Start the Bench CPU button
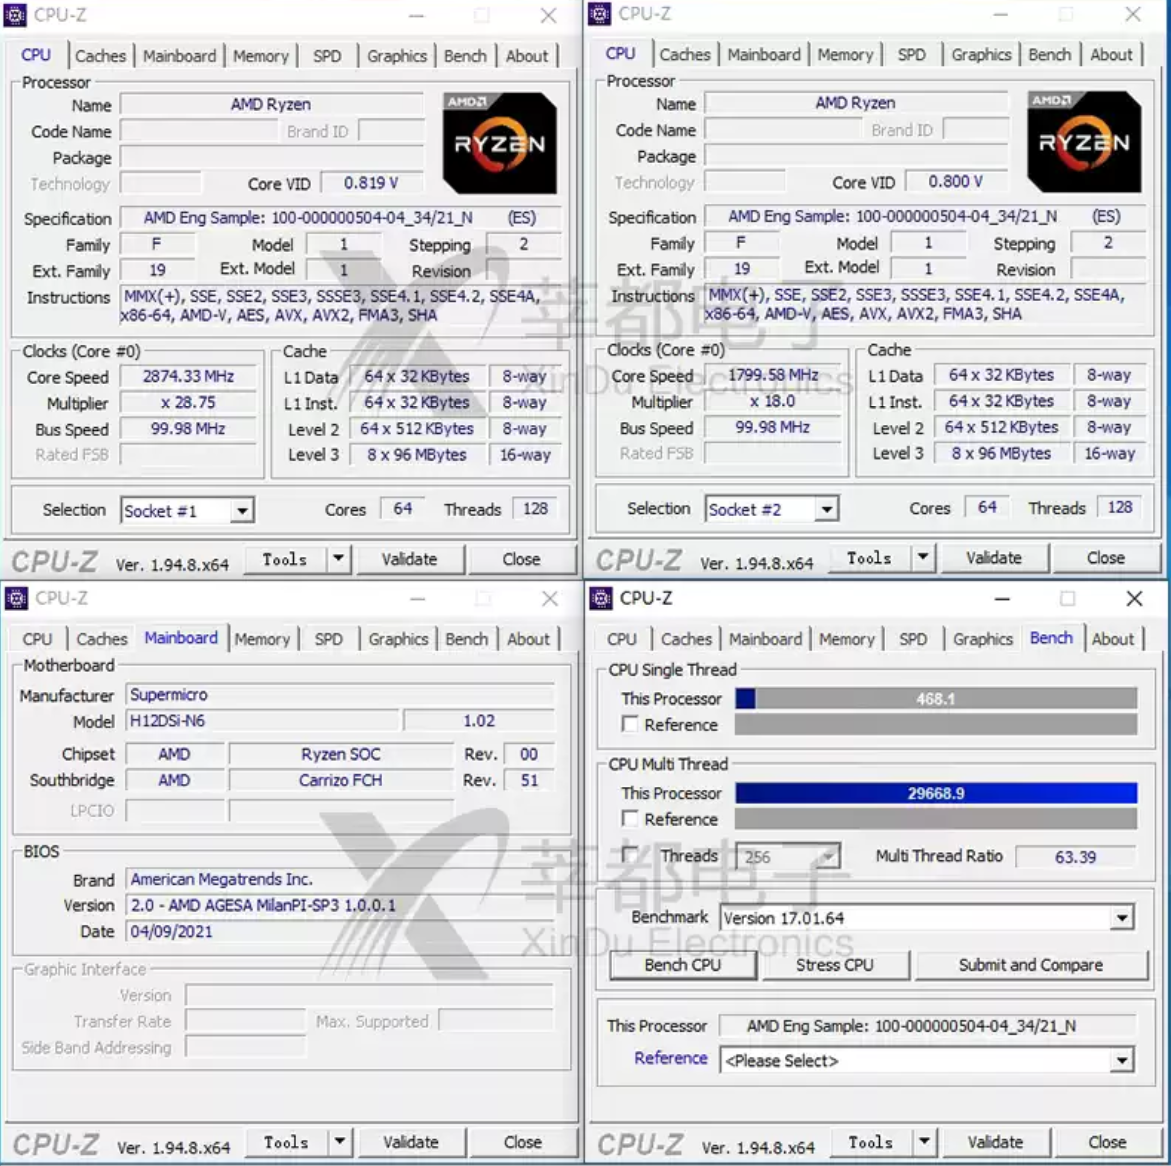The image size is (1171, 1166). tap(683, 965)
